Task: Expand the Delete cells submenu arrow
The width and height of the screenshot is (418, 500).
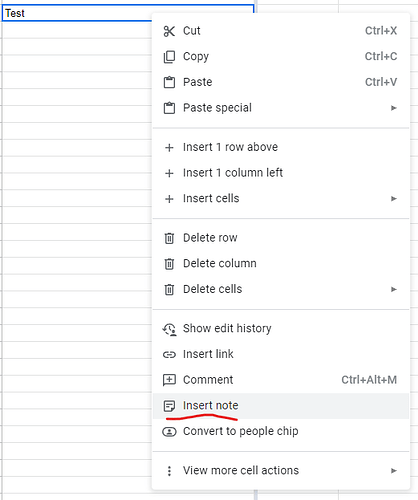Action: [x=394, y=289]
